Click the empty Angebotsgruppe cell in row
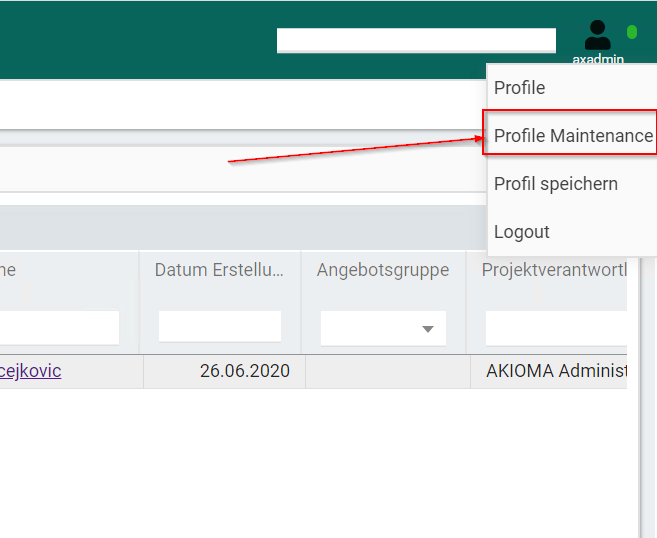The width and height of the screenshot is (657, 538). point(386,371)
